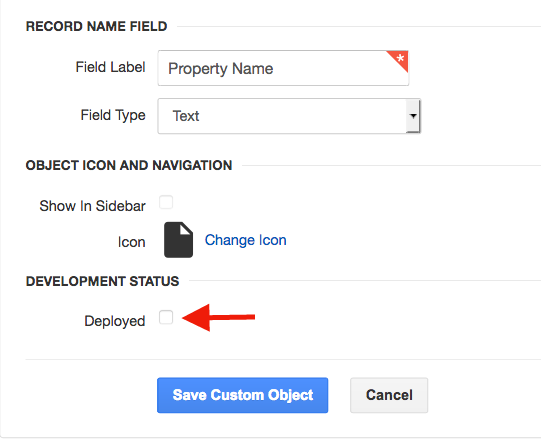The height and width of the screenshot is (441, 541).
Task: Open the Field Type dropdown arrow
Action: tap(413, 116)
